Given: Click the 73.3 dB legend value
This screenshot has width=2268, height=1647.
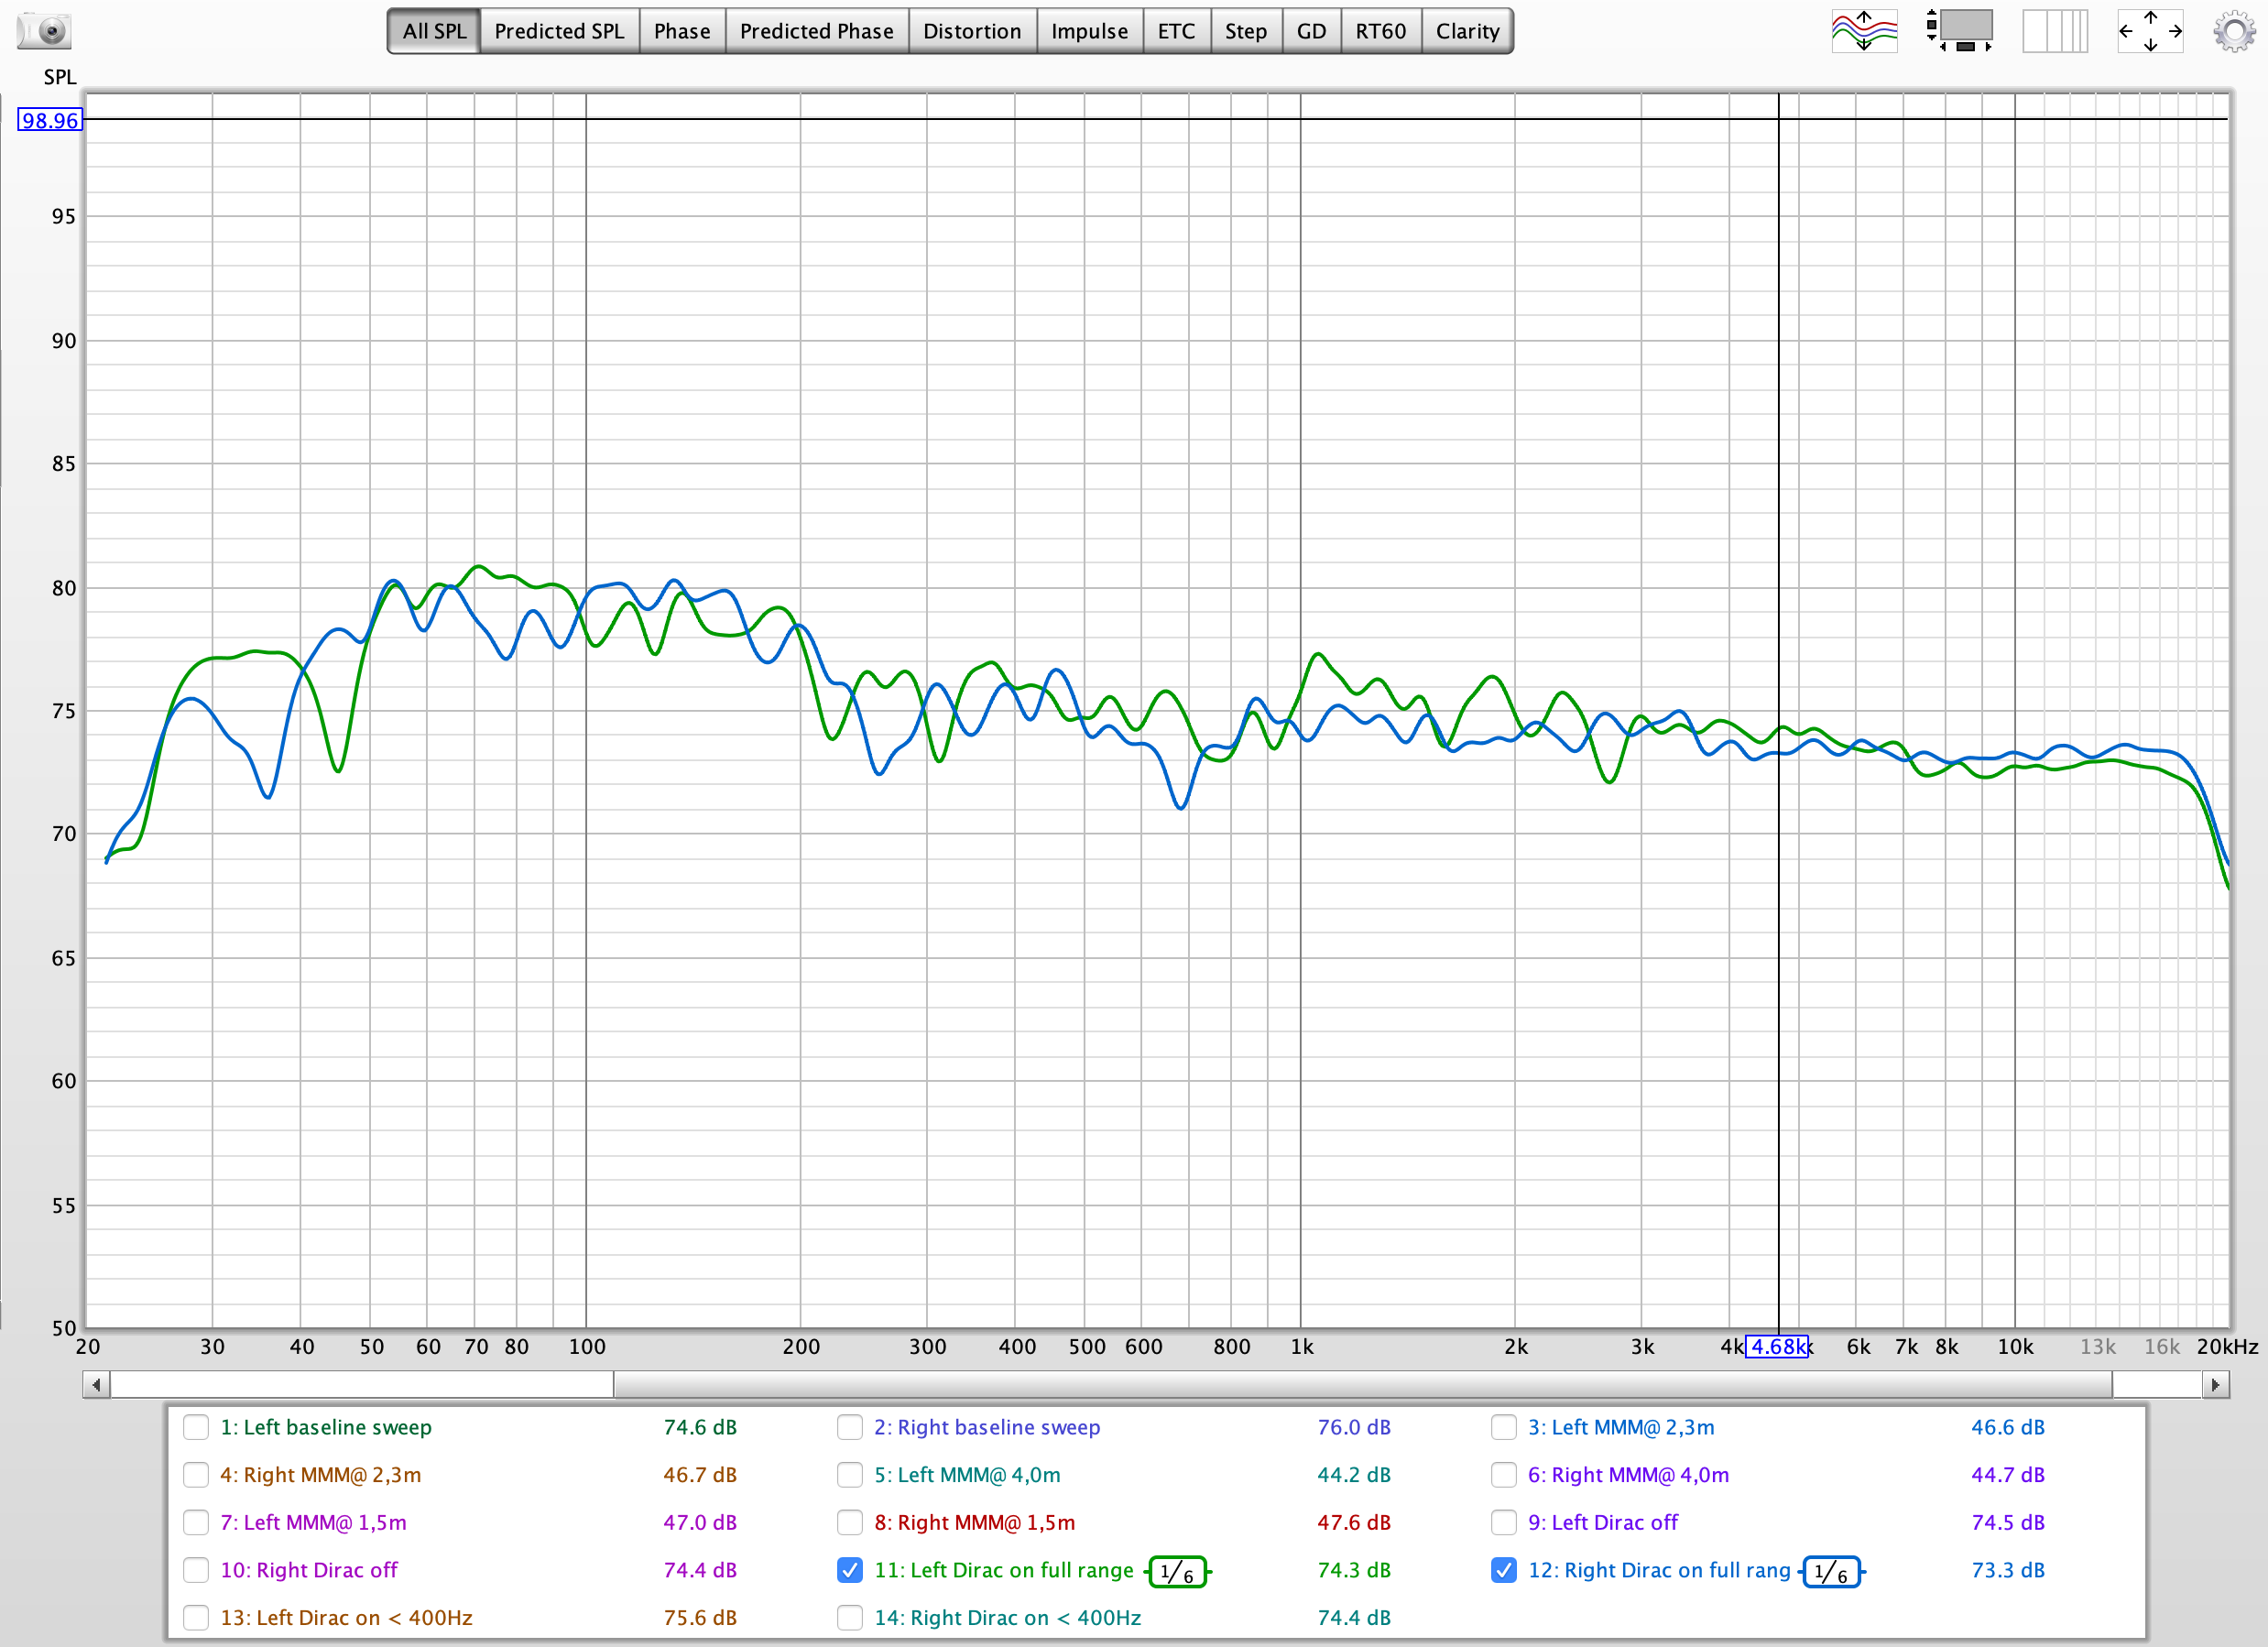Looking at the screenshot, I should 2008,1570.
